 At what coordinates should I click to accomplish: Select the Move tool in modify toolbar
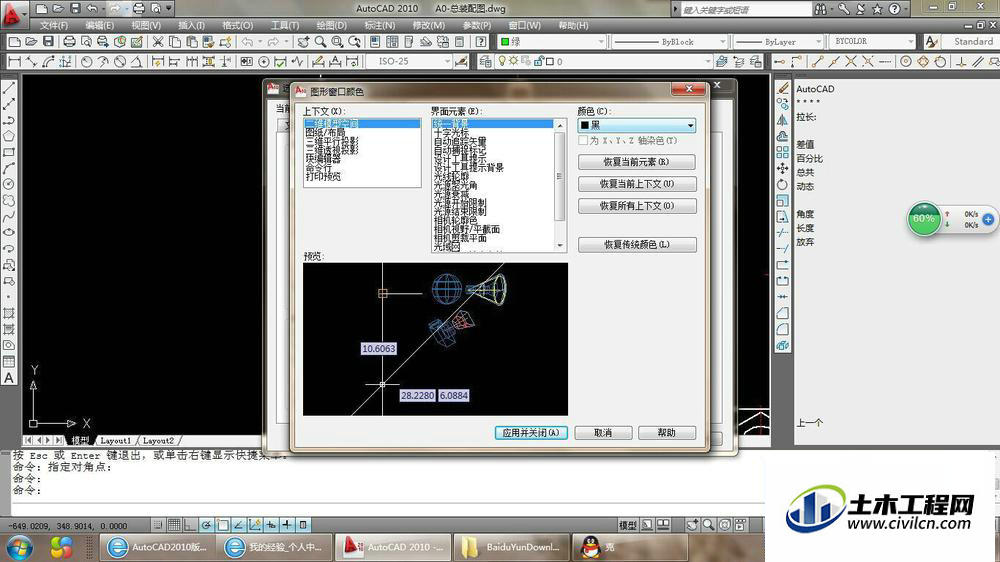pyautogui.click(x=783, y=168)
